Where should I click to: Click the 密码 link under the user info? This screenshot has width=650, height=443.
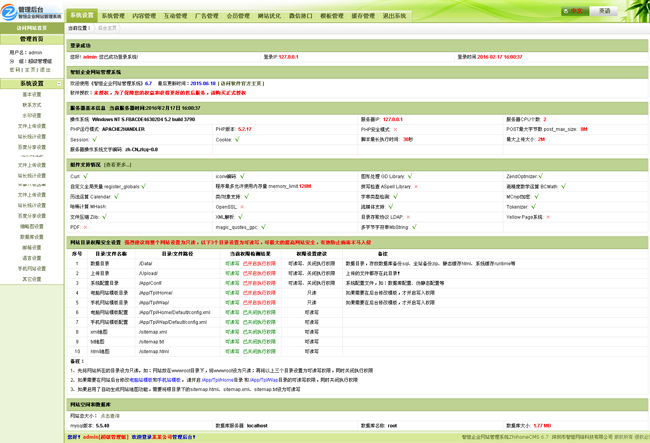pyautogui.click(x=15, y=70)
